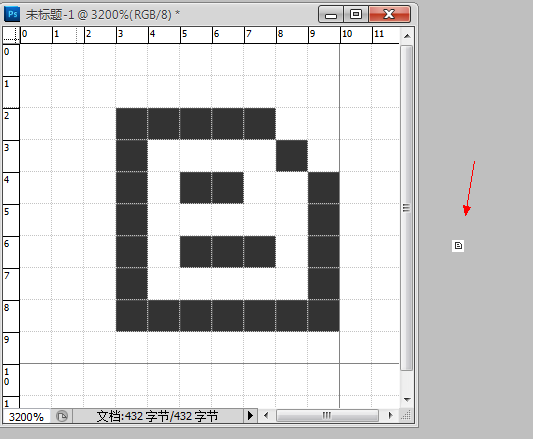Click the horizontal scrollbar thumb
This screenshot has width=533, height=439.
click(327, 416)
